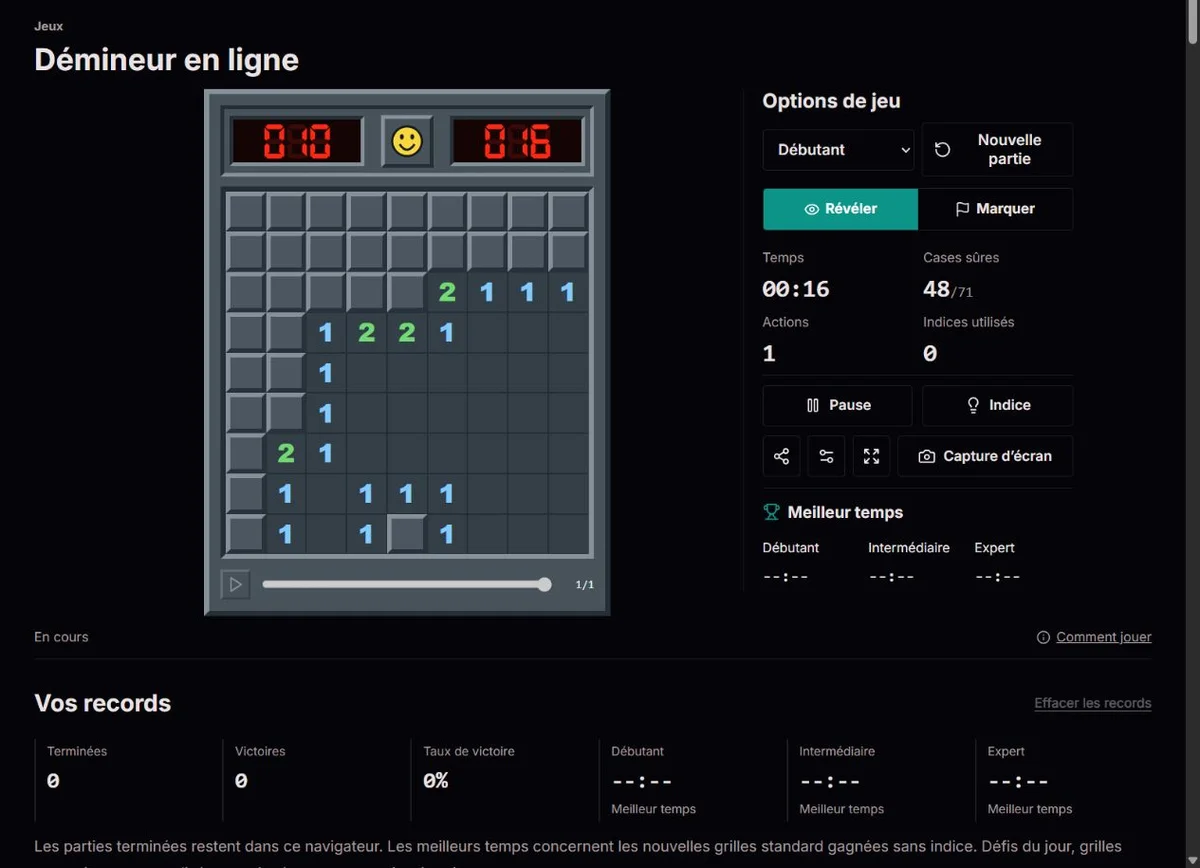Switch to Marquer flag mode
Image resolution: width=1200 pixels, height=868 pixels.
995,209
